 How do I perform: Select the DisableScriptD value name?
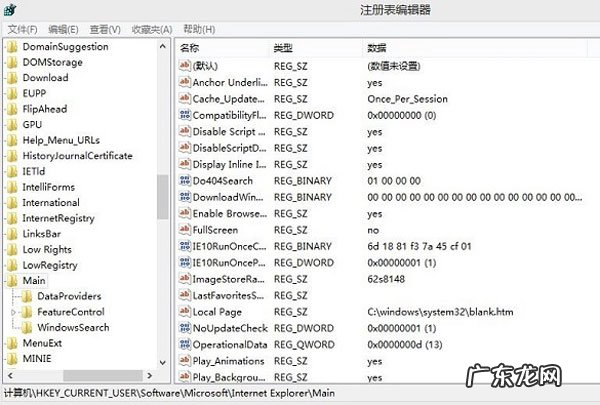(x=230, y=148)
